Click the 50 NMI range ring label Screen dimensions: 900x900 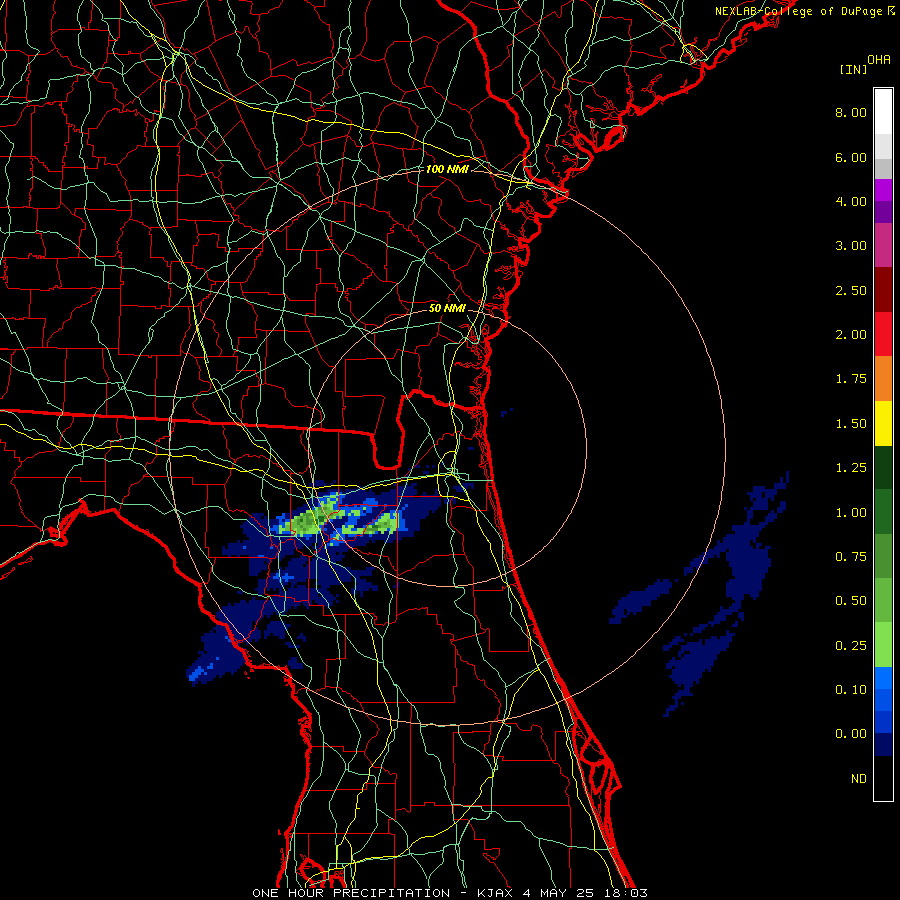point(447,308)
